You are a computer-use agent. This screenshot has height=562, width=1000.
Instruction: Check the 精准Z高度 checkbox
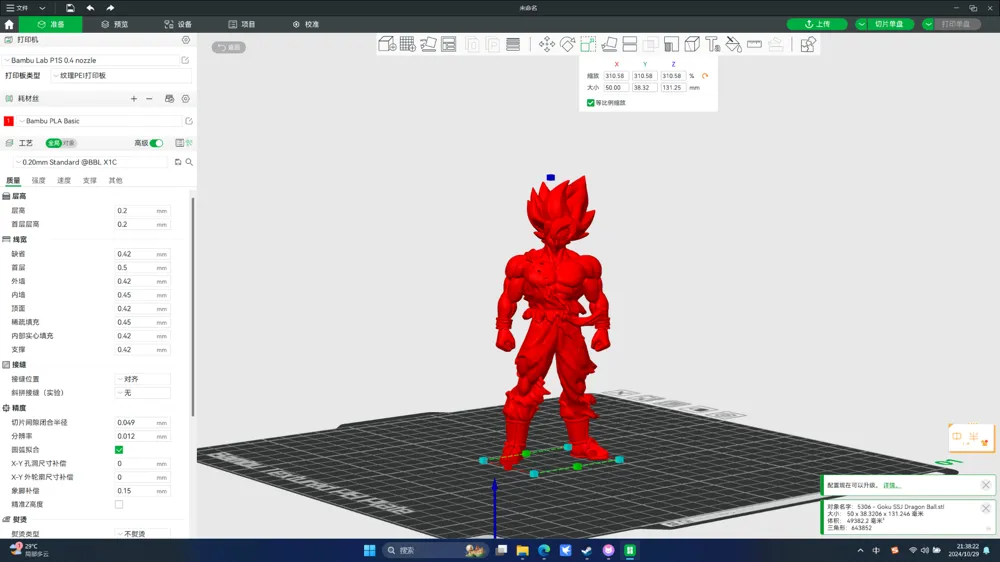119,504
